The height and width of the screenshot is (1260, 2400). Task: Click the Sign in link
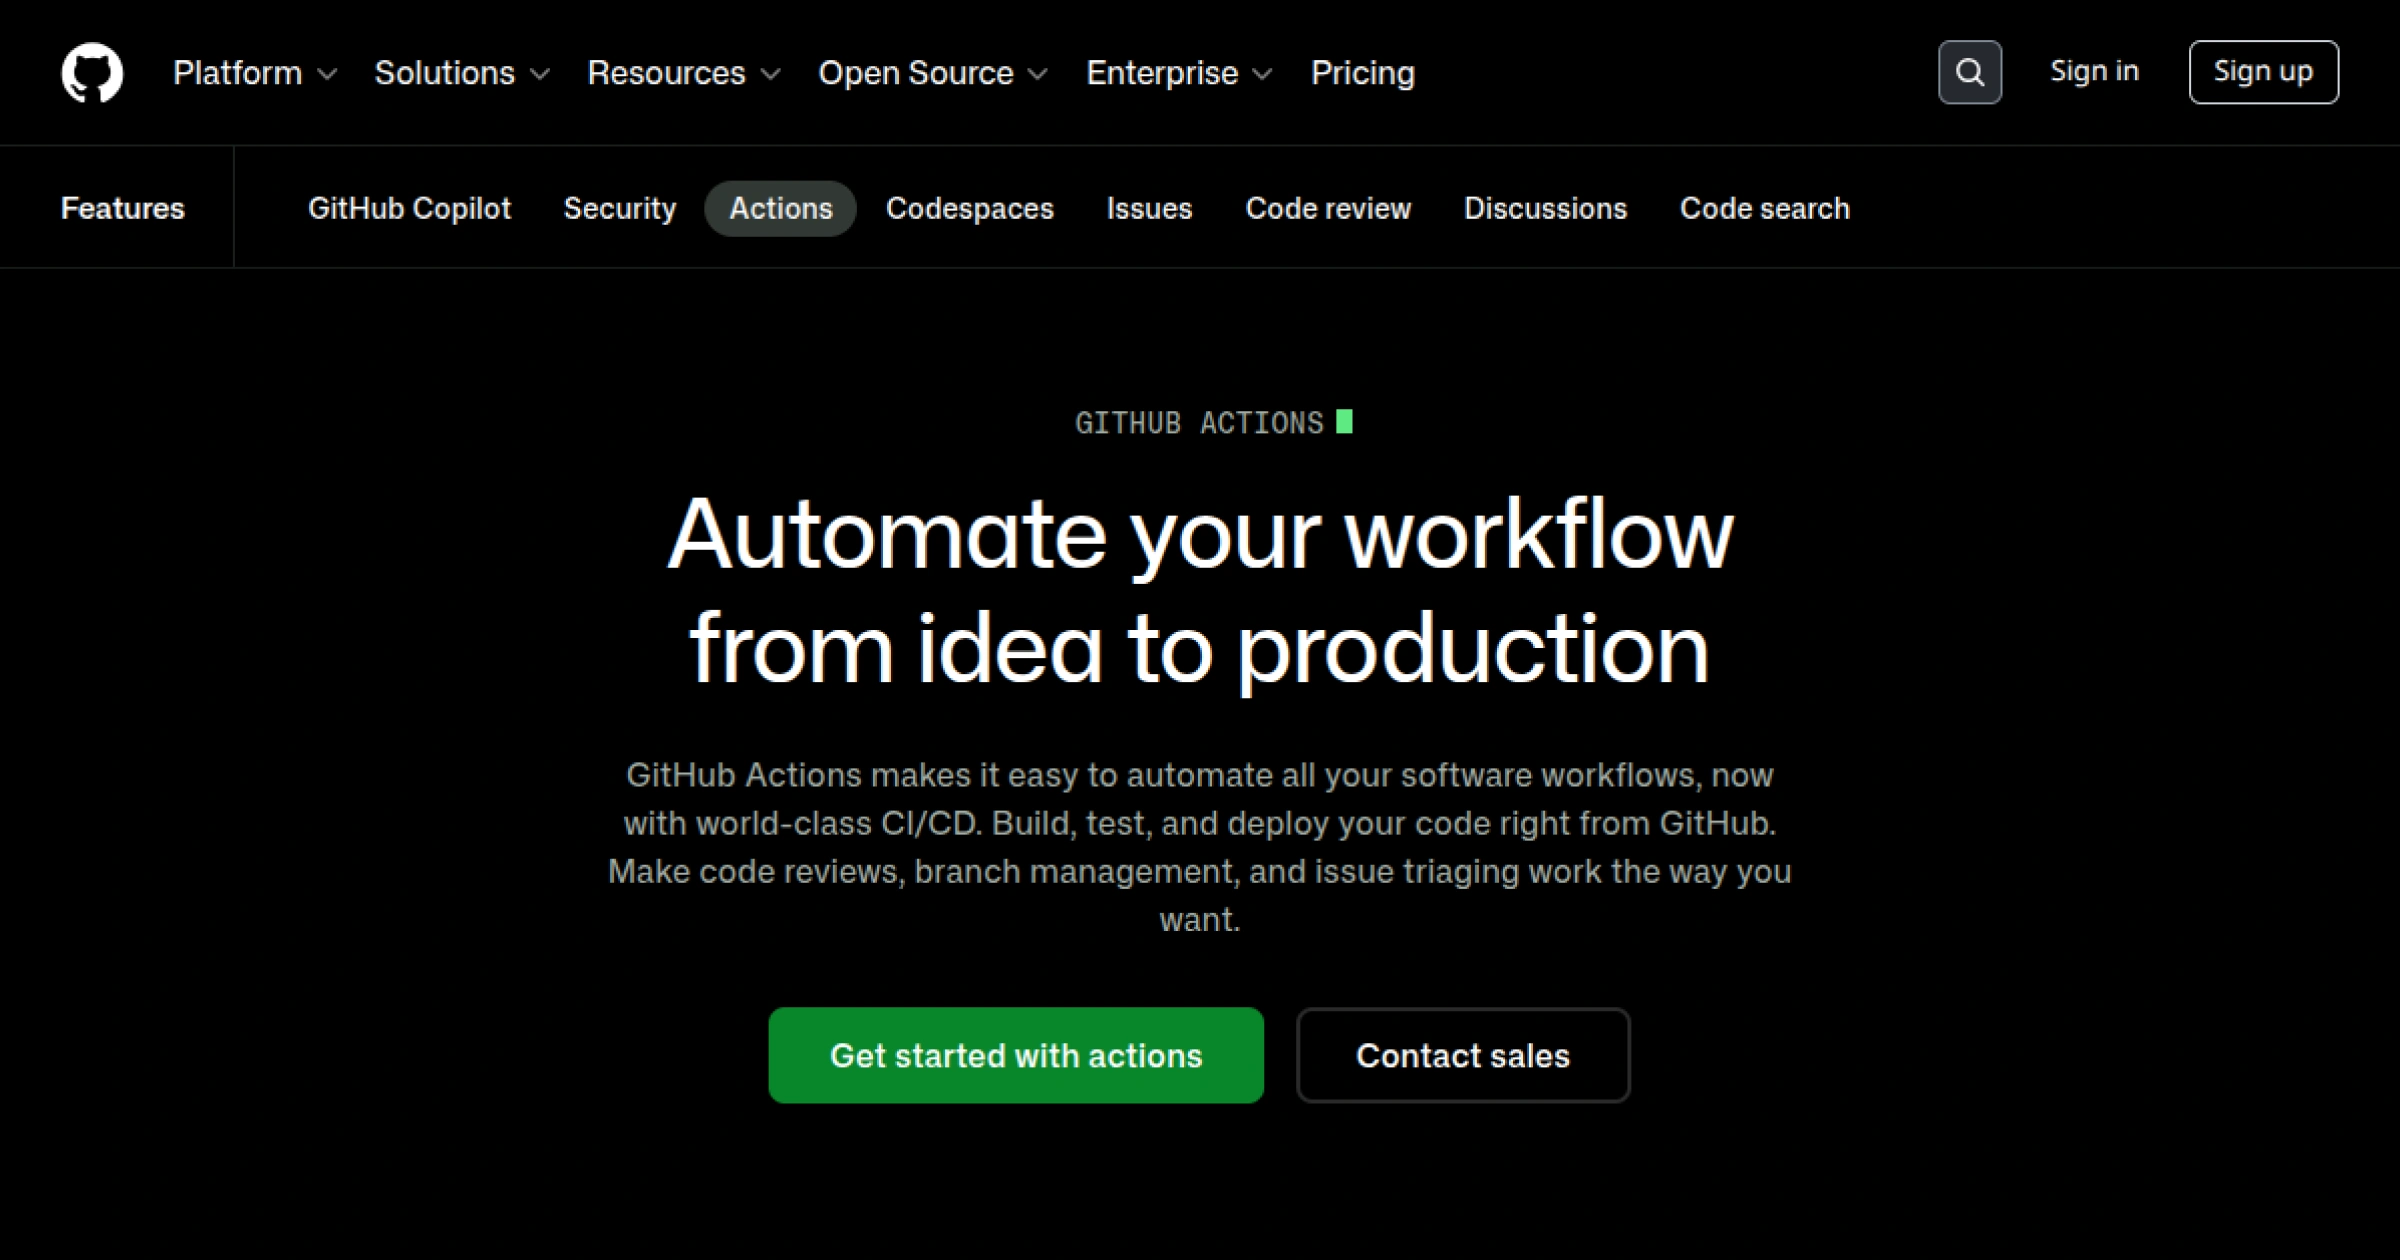point(2094,72)
